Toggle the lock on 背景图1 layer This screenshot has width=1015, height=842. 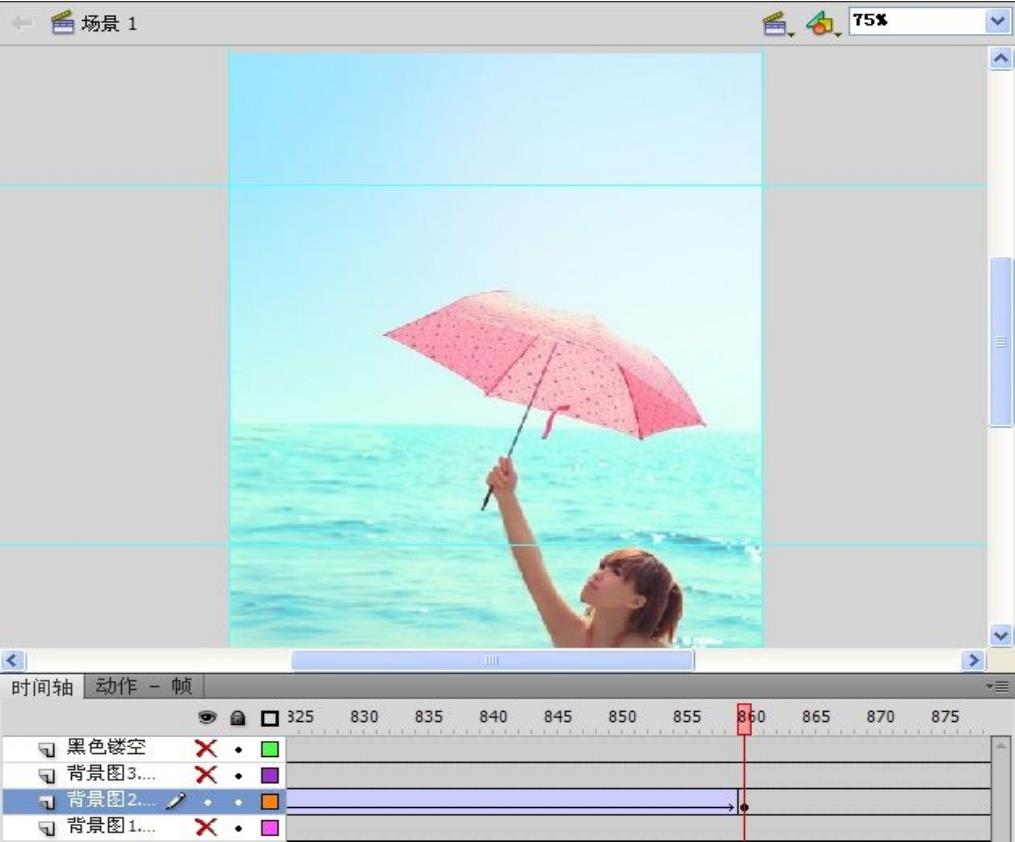tap(238, 828)
